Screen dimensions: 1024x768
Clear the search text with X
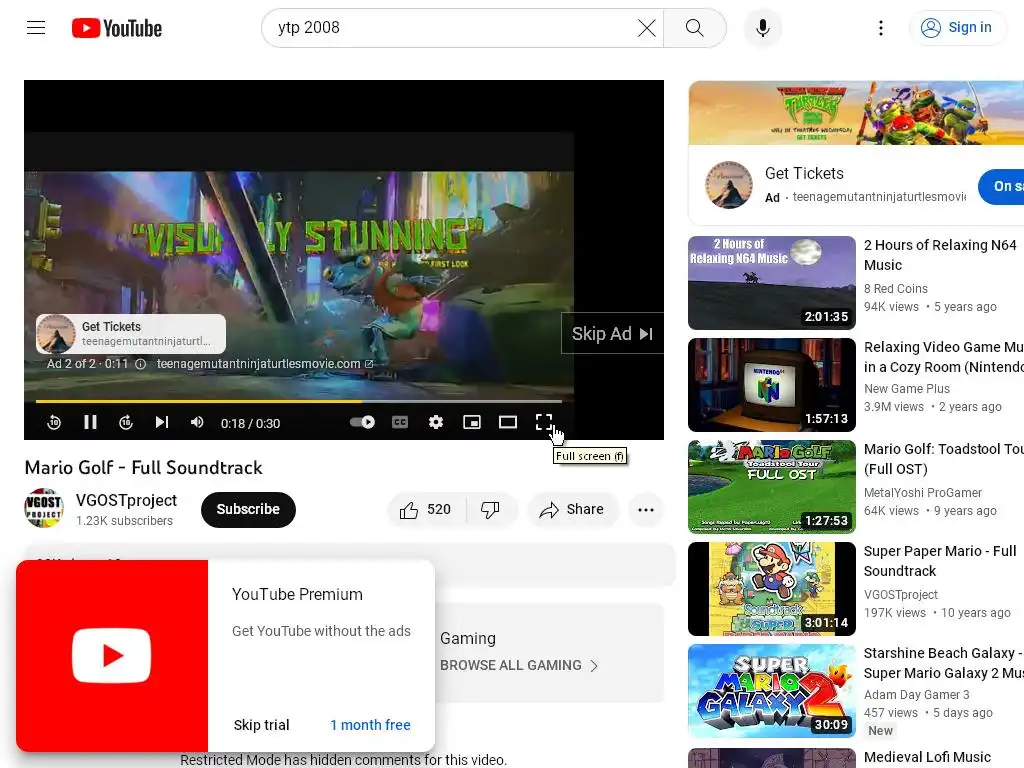647,27
